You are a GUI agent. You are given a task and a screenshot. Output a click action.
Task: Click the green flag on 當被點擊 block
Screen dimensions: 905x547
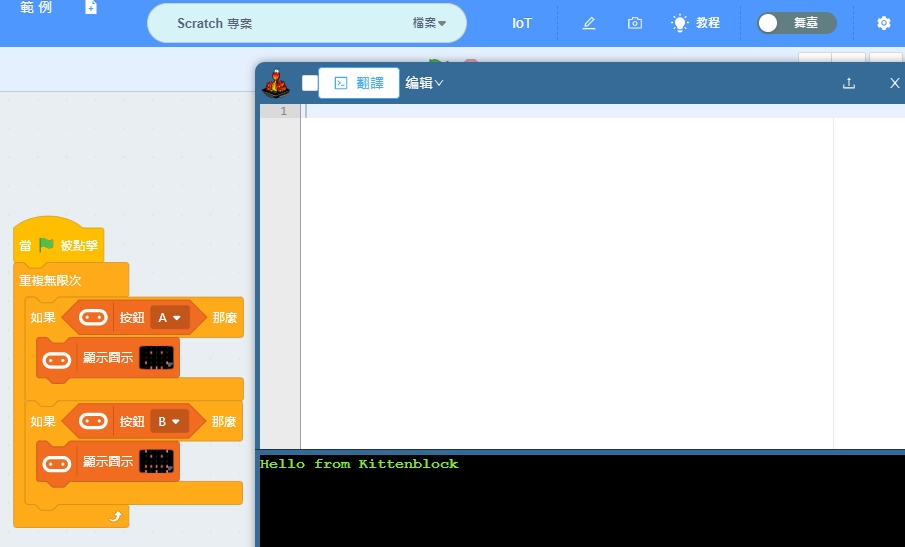46,245
